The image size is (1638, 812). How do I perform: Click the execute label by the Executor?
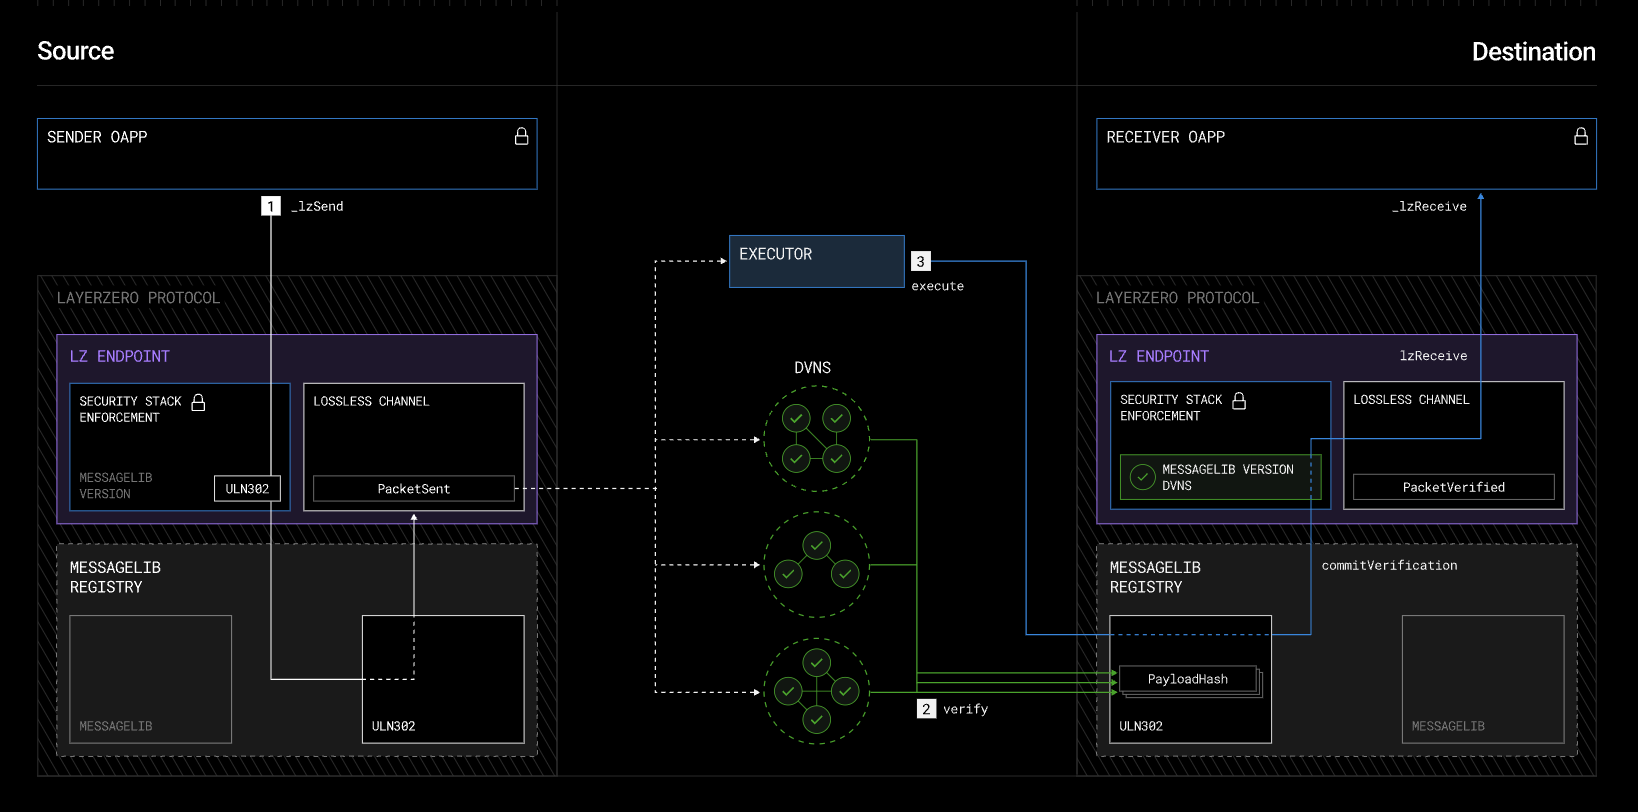(x=938, y=286)
